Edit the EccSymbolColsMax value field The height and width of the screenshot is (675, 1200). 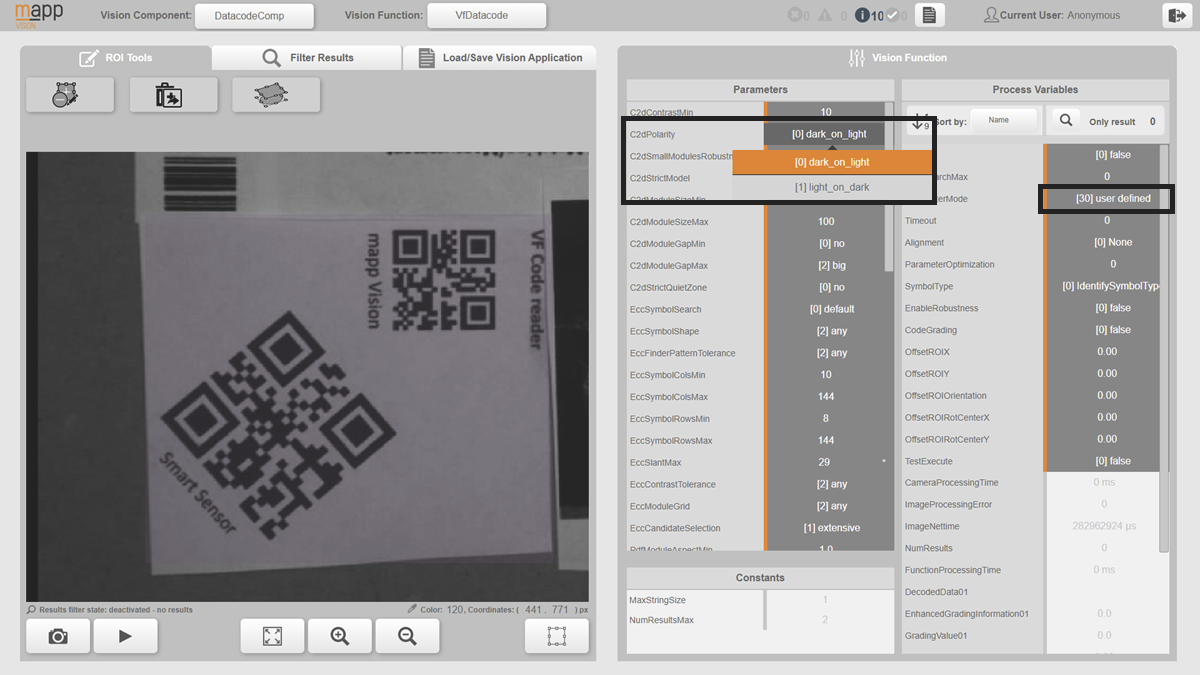(x=826, y=397)
